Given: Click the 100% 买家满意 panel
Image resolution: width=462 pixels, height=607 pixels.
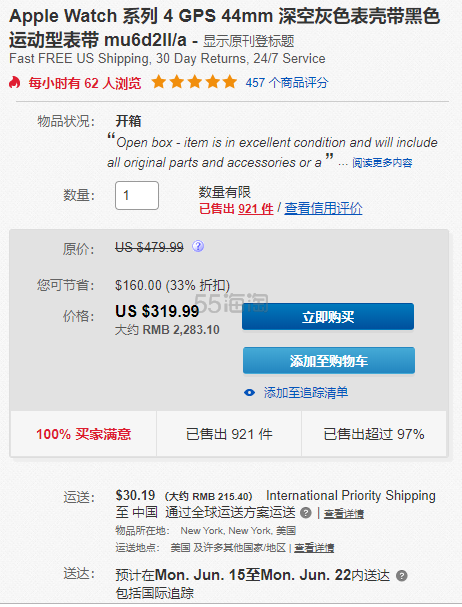Looking at the screenshot, I should [84, 434].
